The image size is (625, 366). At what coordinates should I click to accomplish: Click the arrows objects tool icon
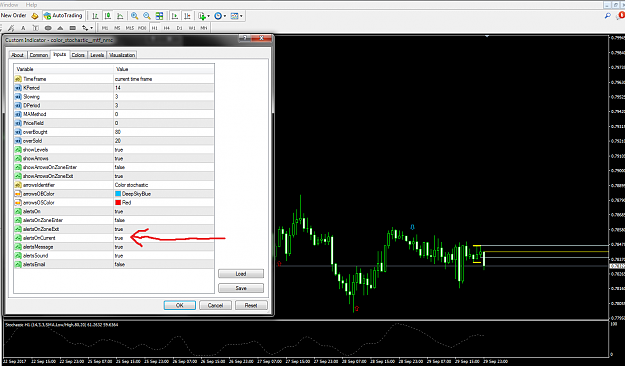(x=85, y=28)
